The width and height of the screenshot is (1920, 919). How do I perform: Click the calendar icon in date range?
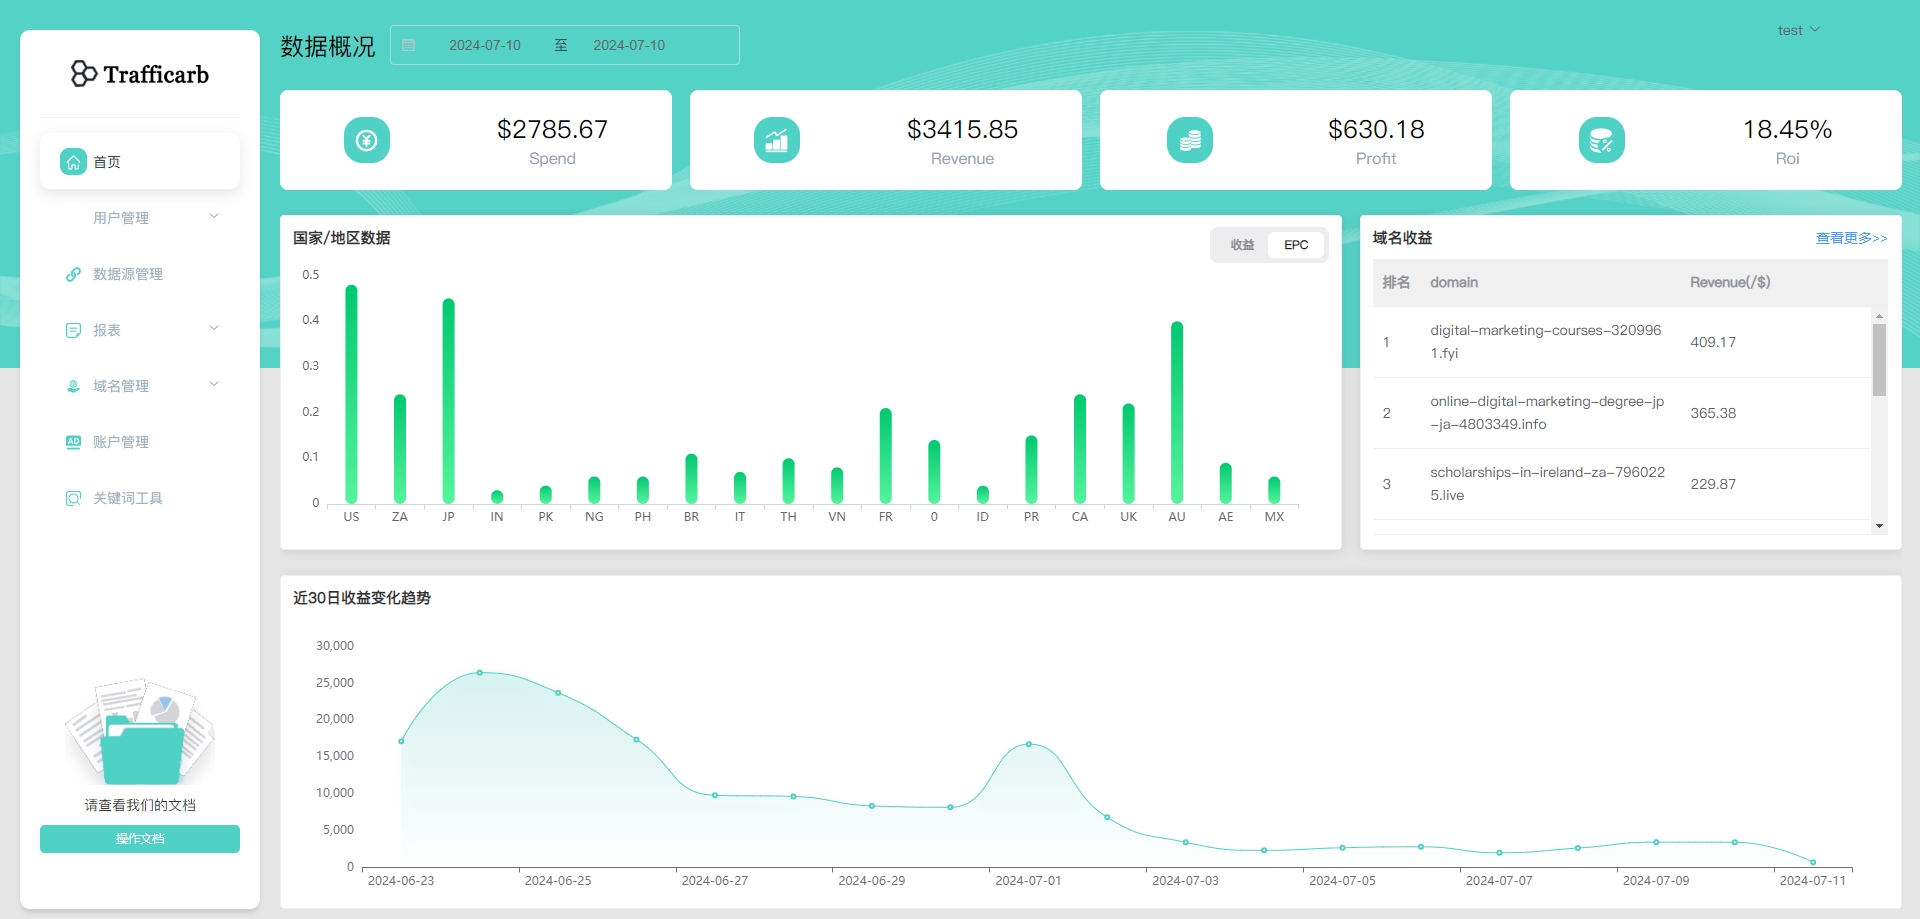pyautogui.click(x=408, y=45)
